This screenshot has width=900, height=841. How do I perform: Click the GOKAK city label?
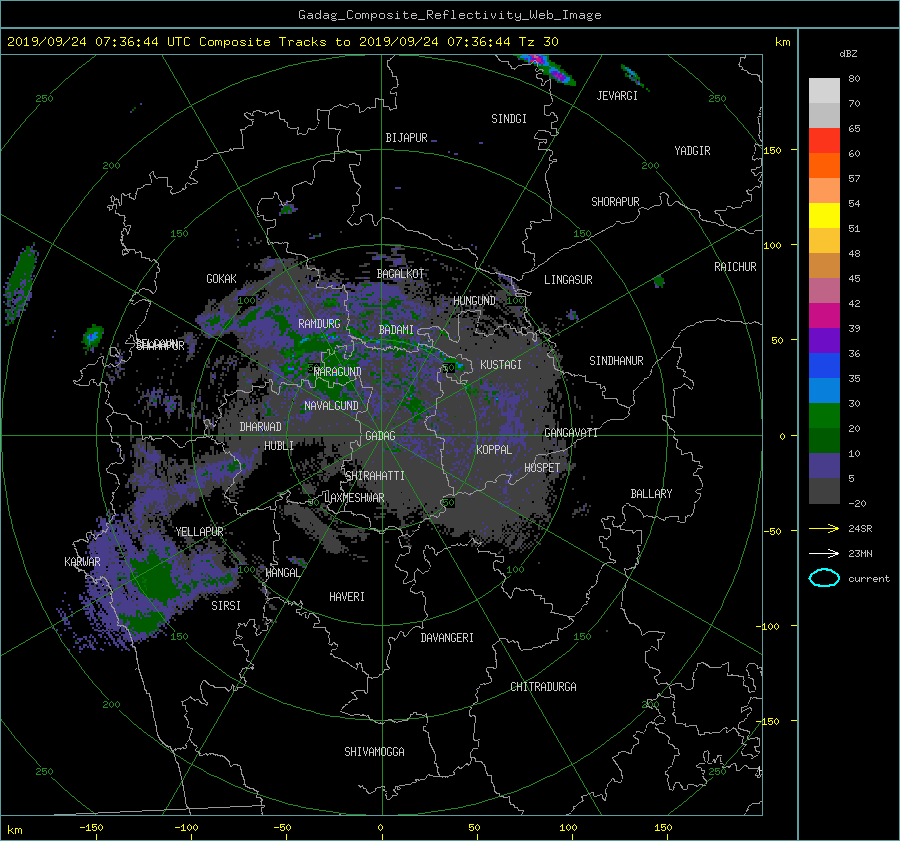click(221, 279)
